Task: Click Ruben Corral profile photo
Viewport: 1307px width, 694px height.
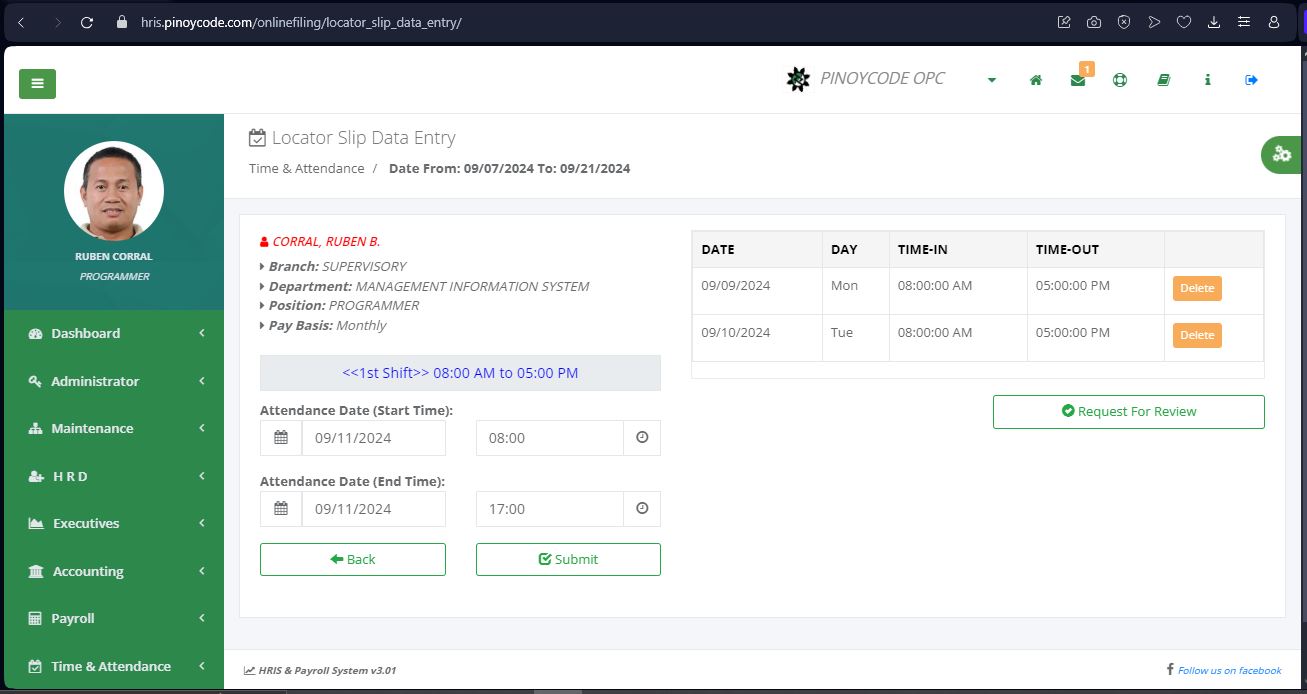Action: click(114, 191)
